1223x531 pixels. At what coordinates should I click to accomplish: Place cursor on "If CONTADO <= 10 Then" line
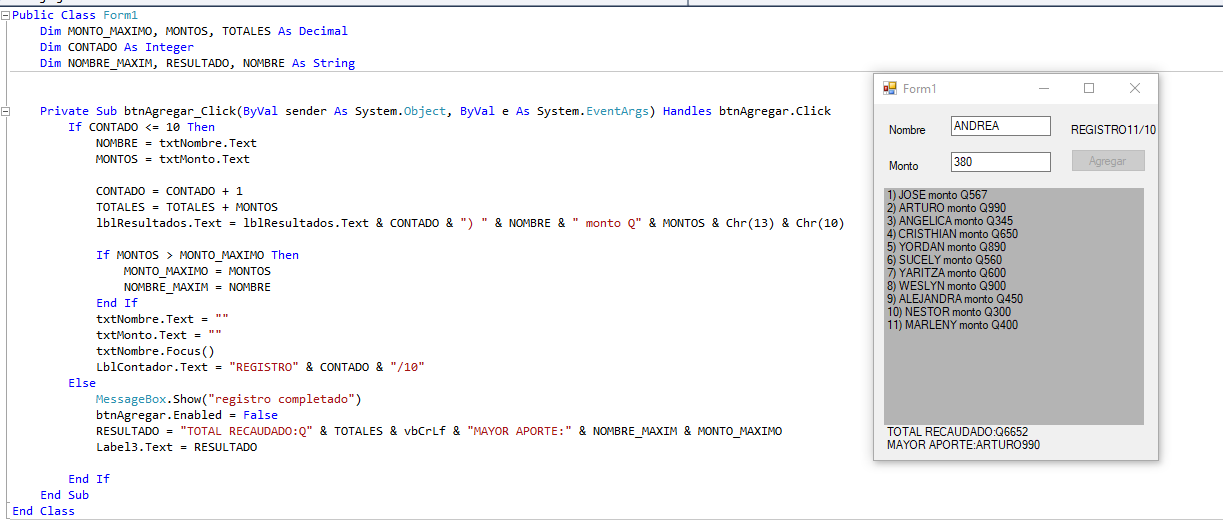[141, 127]
